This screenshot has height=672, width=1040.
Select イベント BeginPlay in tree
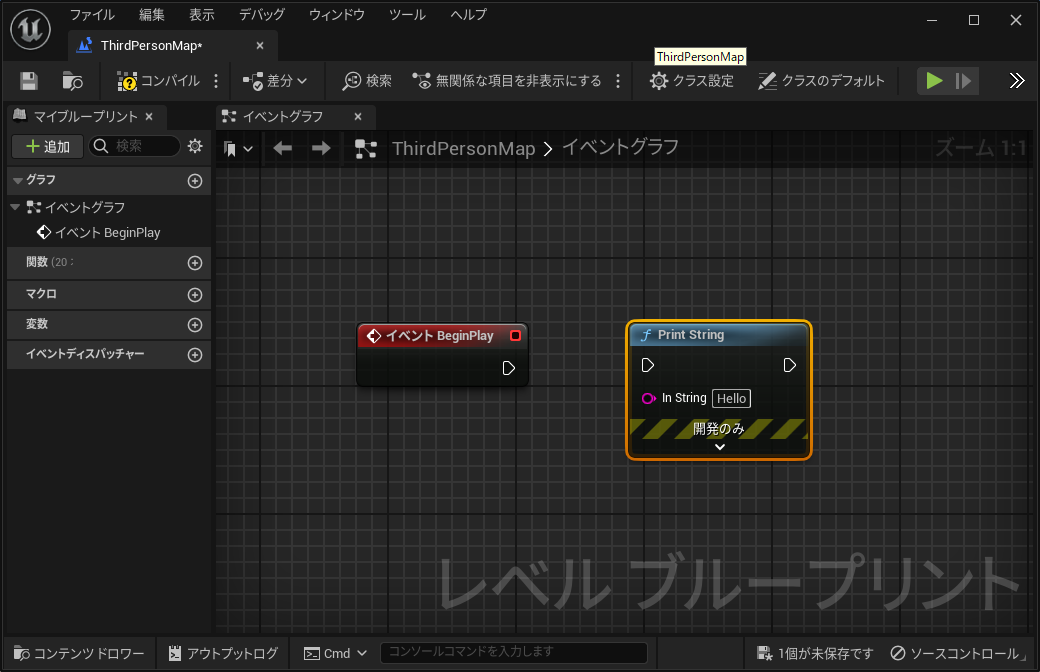tap(99, 232)
